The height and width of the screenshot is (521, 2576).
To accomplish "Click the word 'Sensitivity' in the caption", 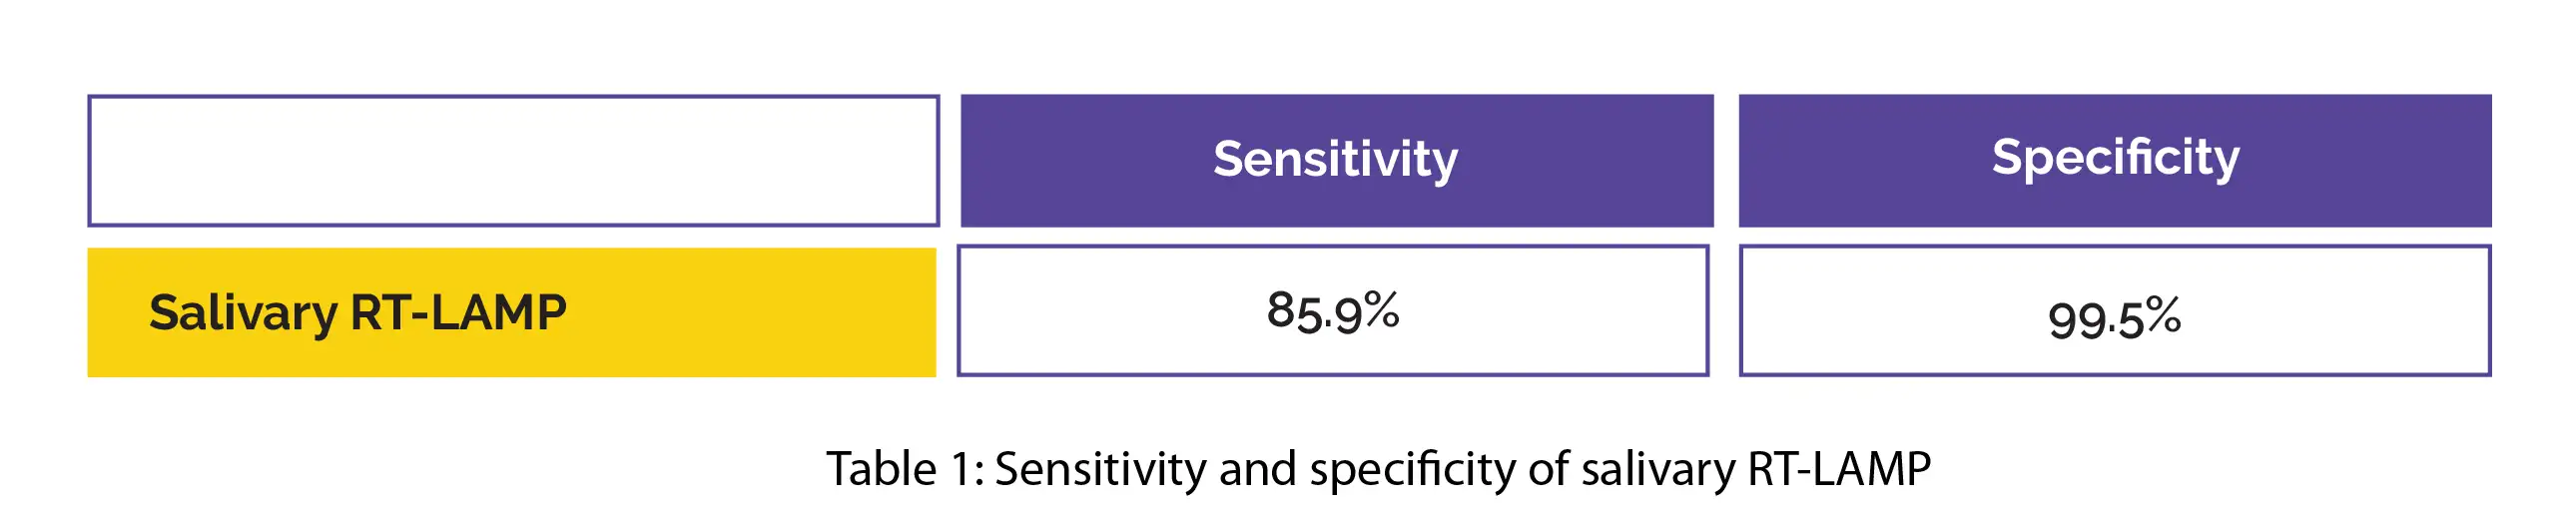I will pos(1100,469).
